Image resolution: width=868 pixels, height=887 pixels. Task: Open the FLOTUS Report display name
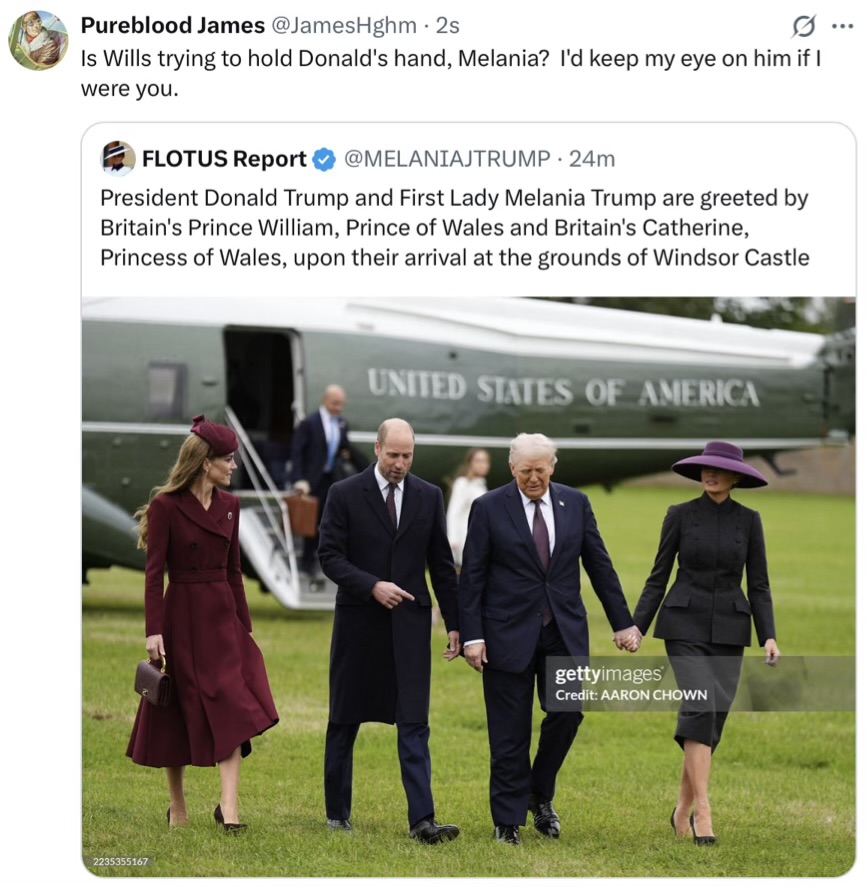[x=224, y=159]
